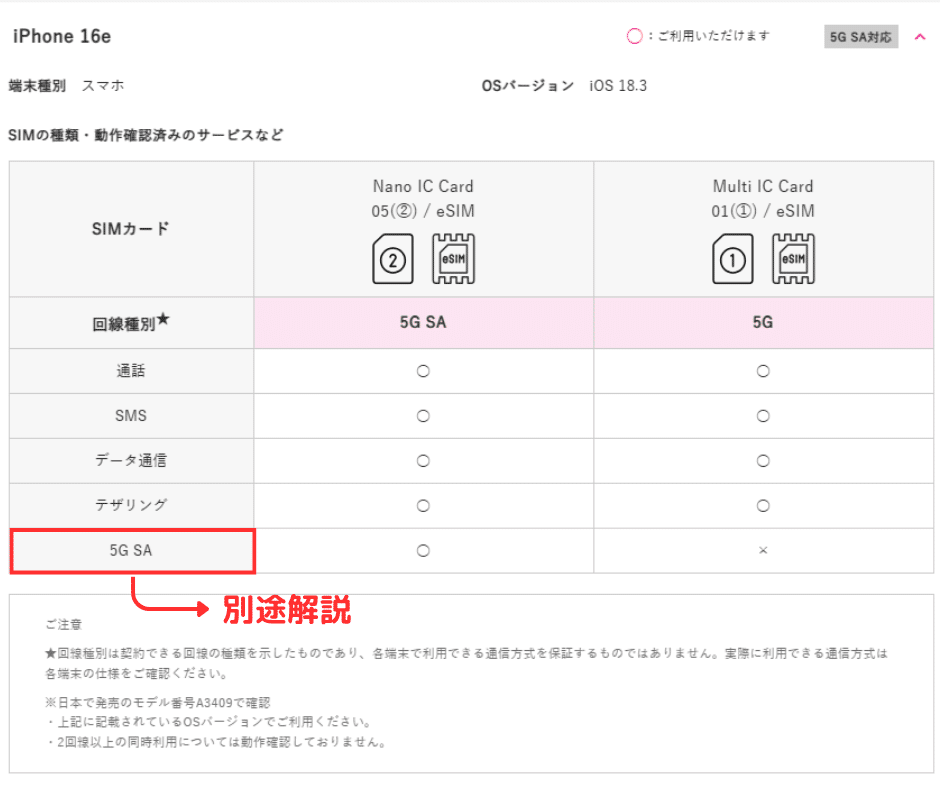Click the ★回線種別 explanation paragraph
The image size is (940, 788).
pos(466,663)
